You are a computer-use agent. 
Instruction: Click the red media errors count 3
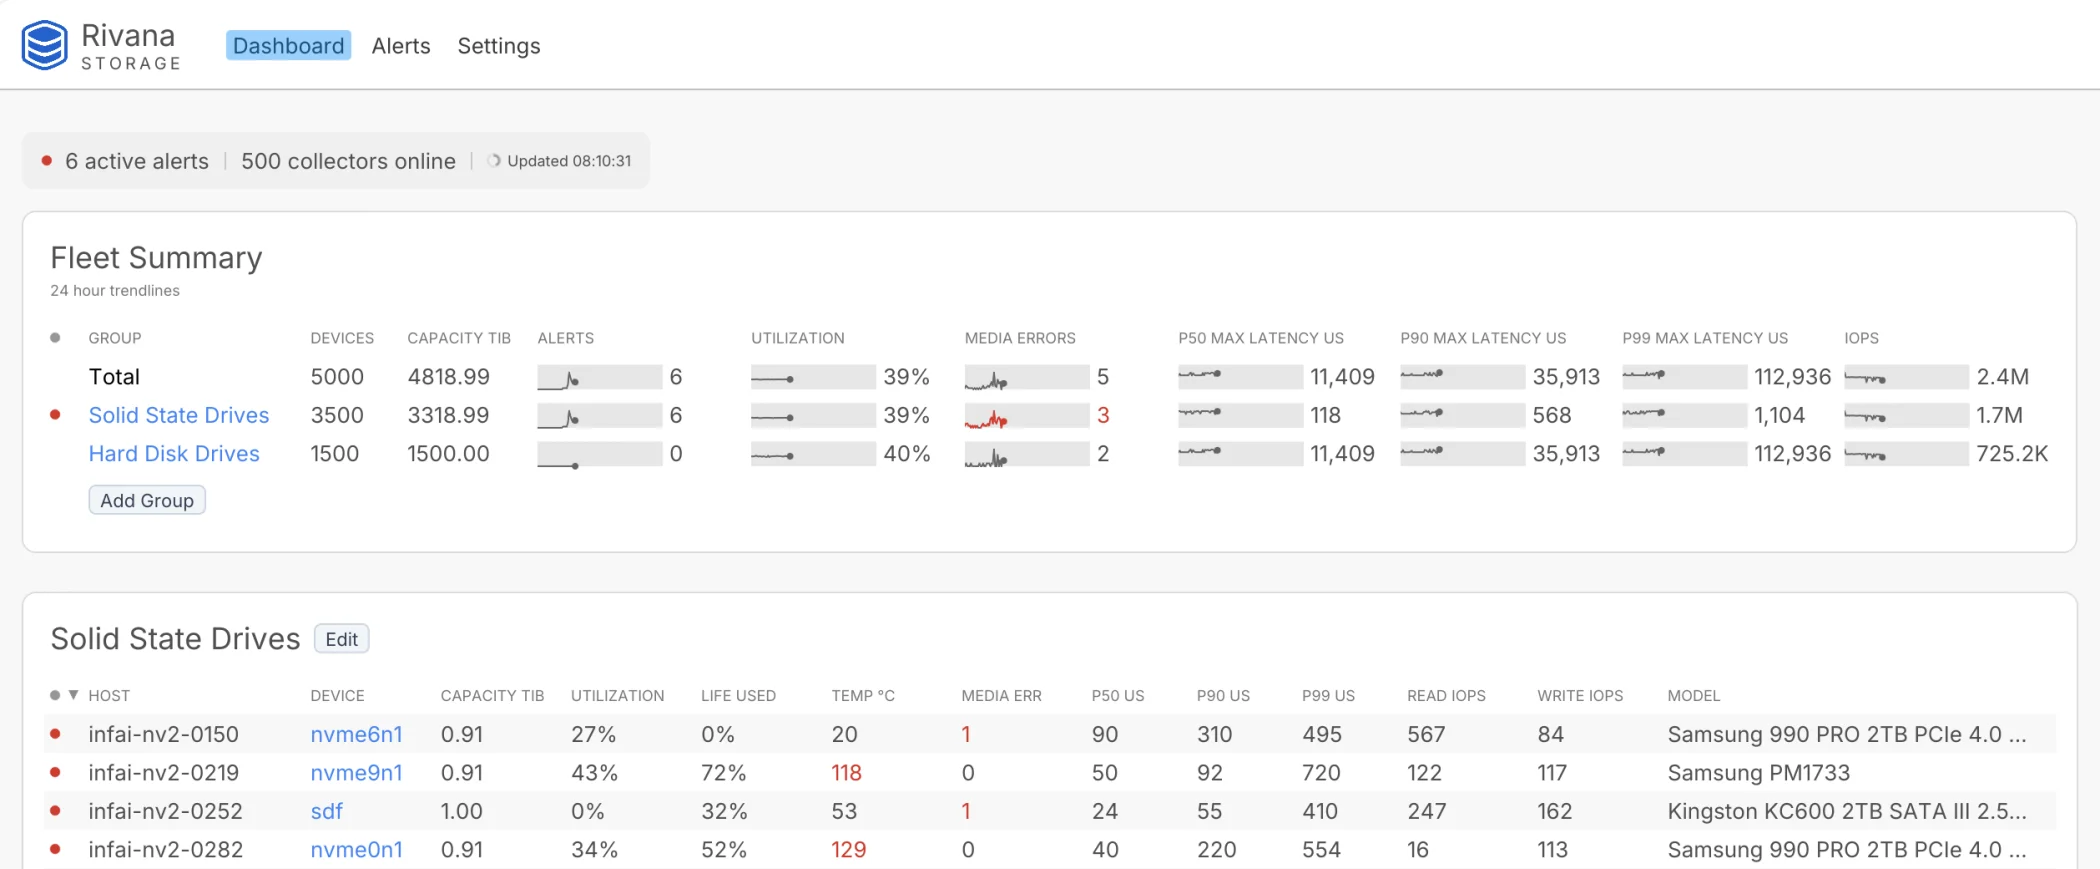point(1103,415)
